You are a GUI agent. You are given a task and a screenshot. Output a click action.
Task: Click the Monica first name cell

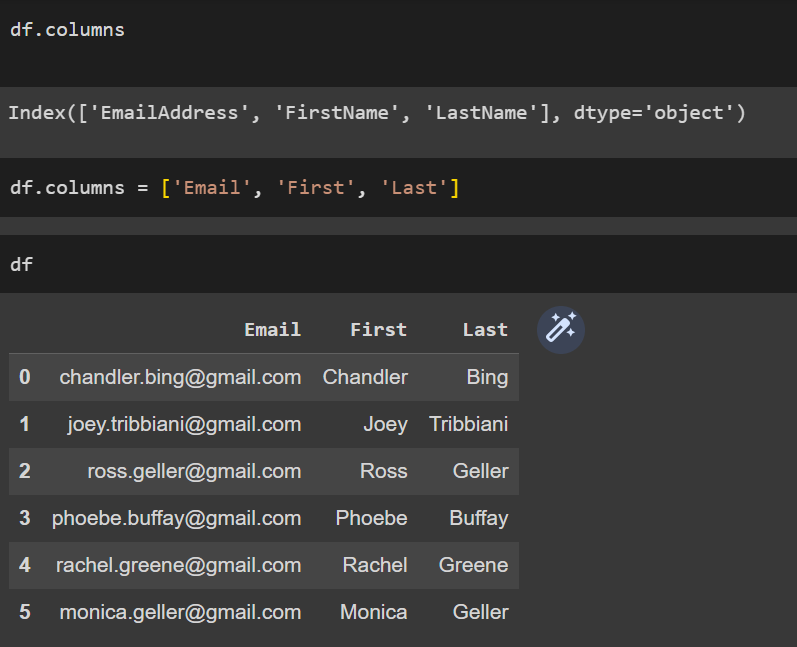coord(374,612)
